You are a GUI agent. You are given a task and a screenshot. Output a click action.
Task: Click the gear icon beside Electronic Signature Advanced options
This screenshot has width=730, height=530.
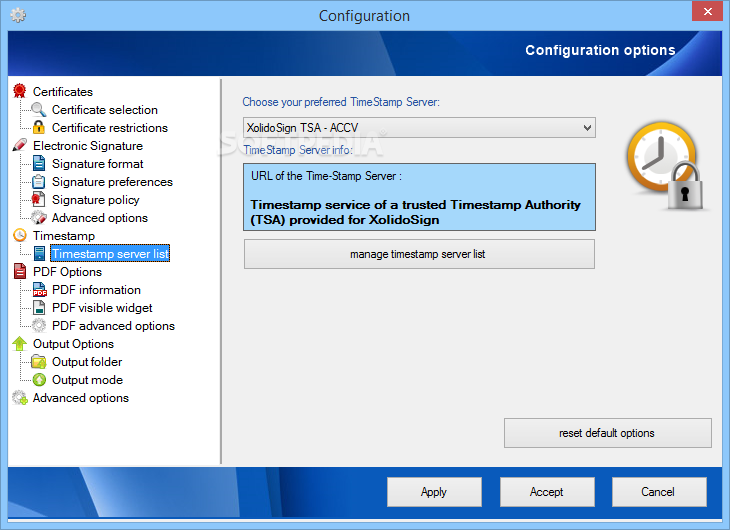pos(39,217)
